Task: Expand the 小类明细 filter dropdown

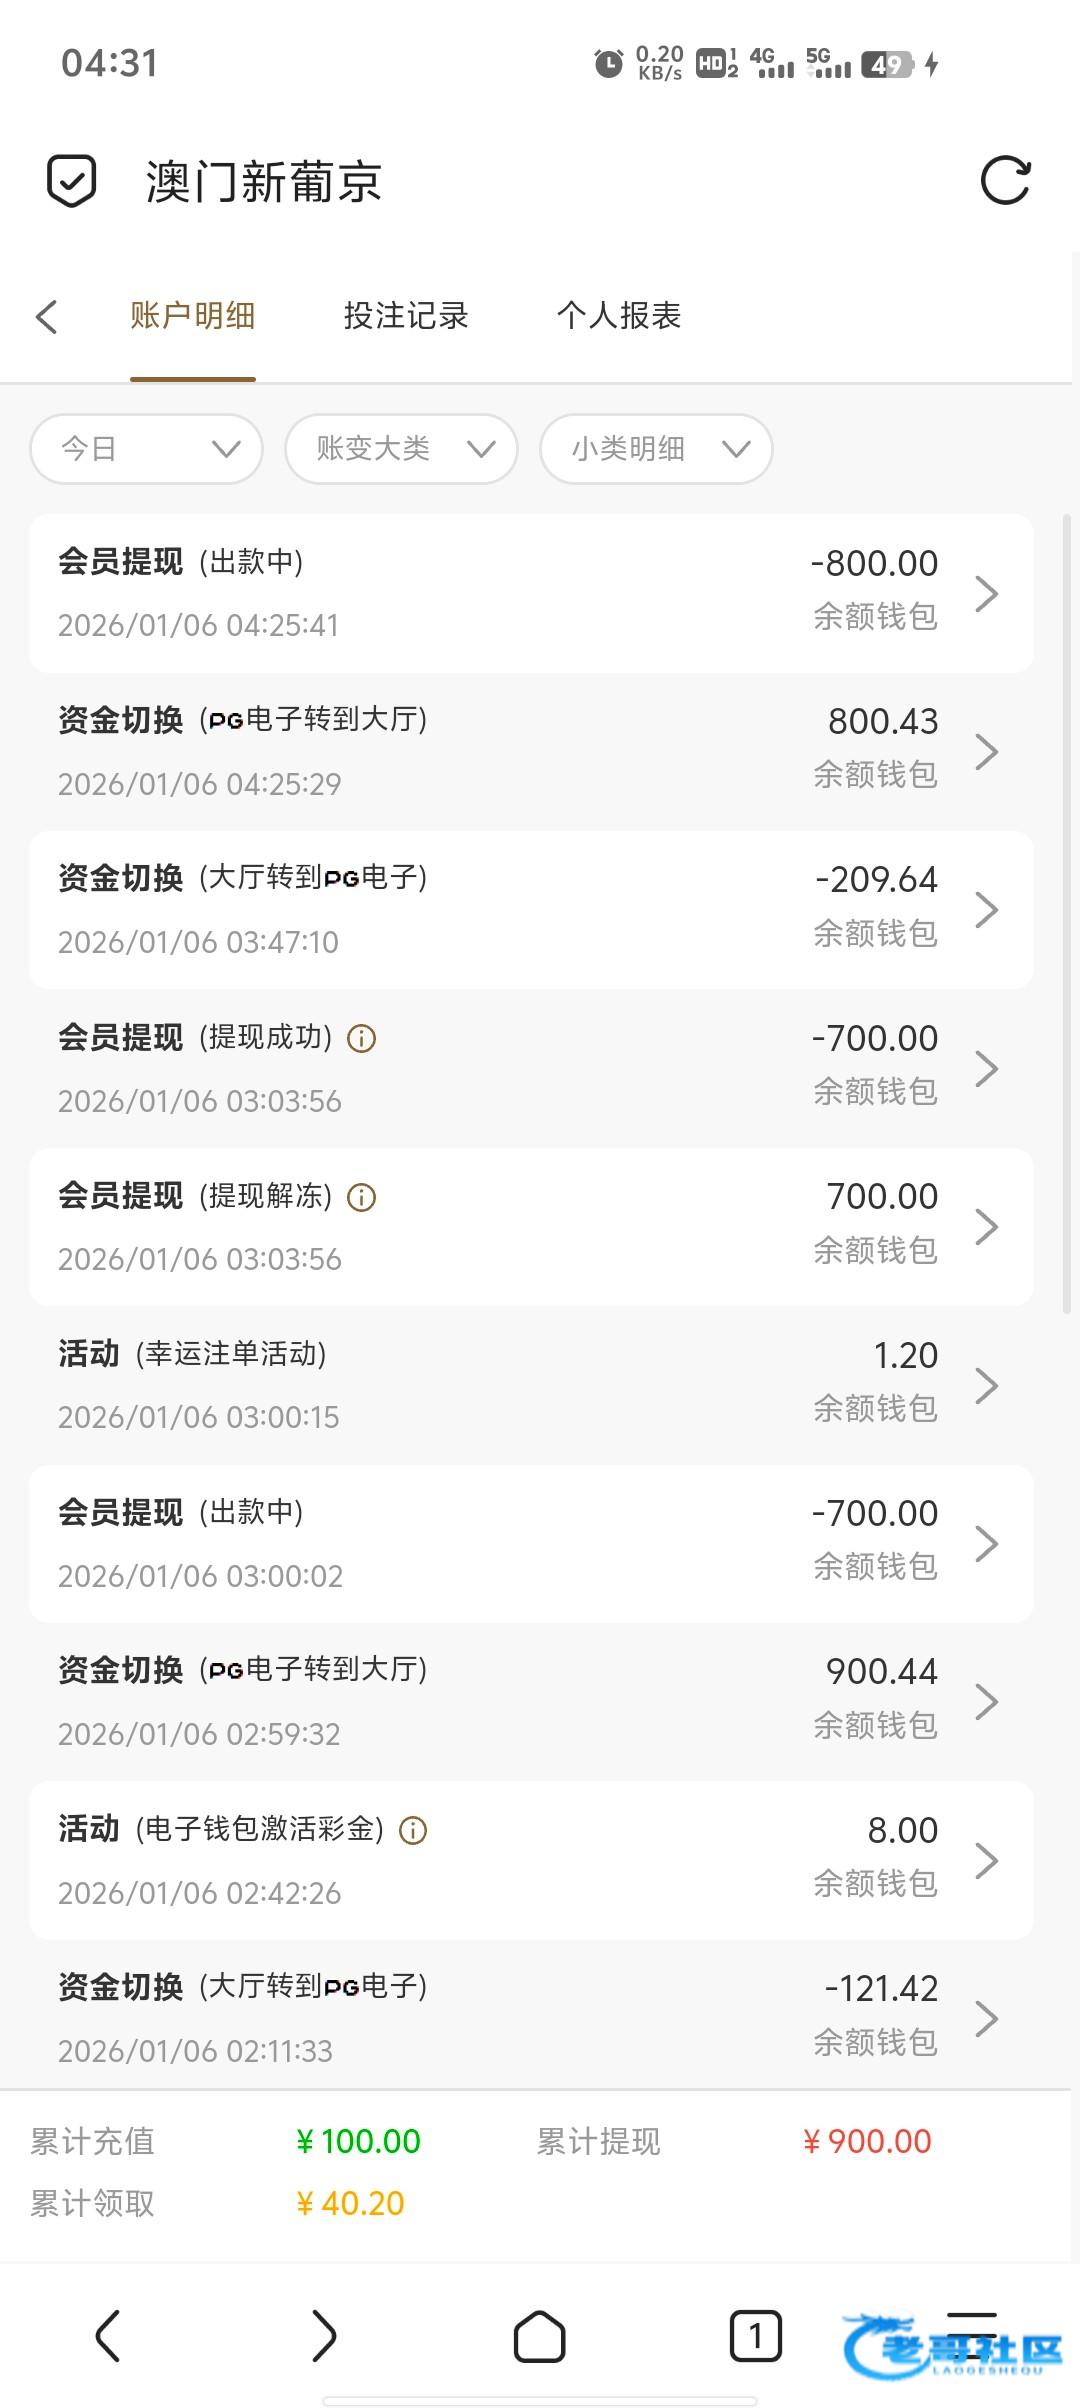Action: pos(656,449)
